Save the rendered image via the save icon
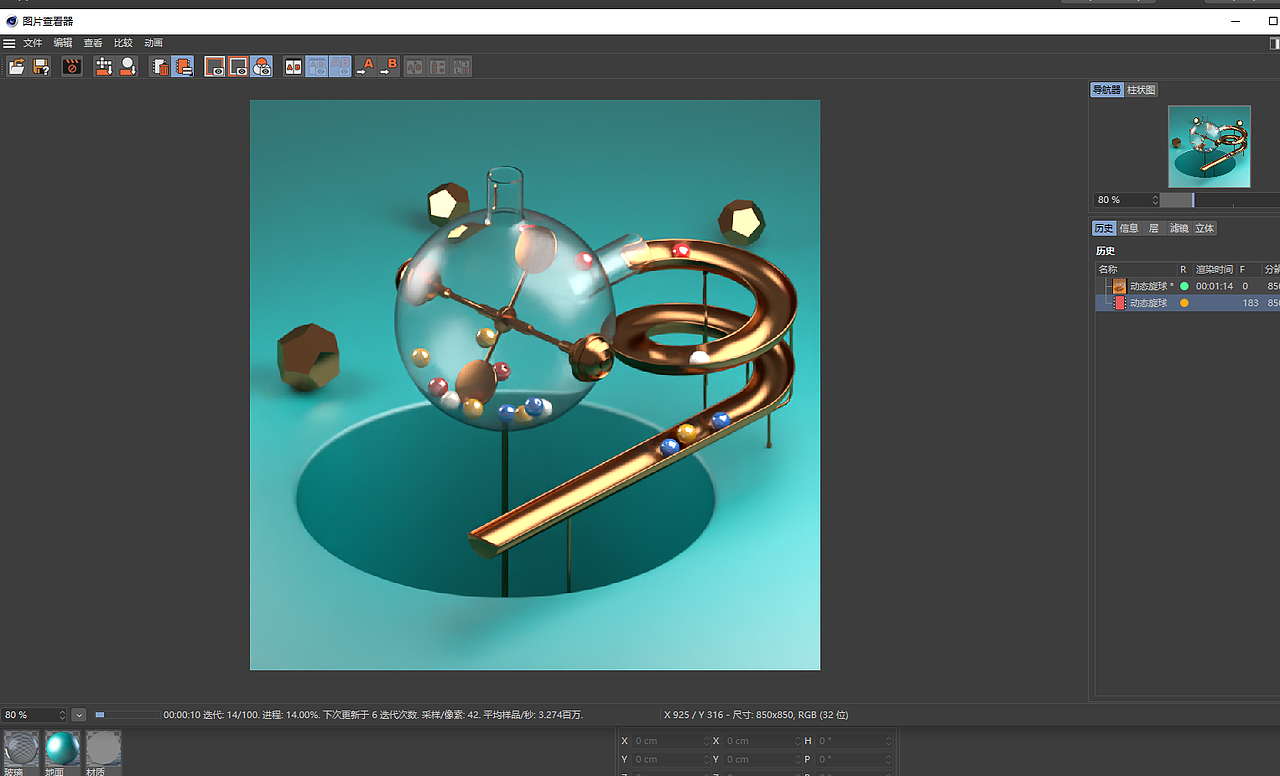The image size is (1280, 776). click(x=40, y=66)
